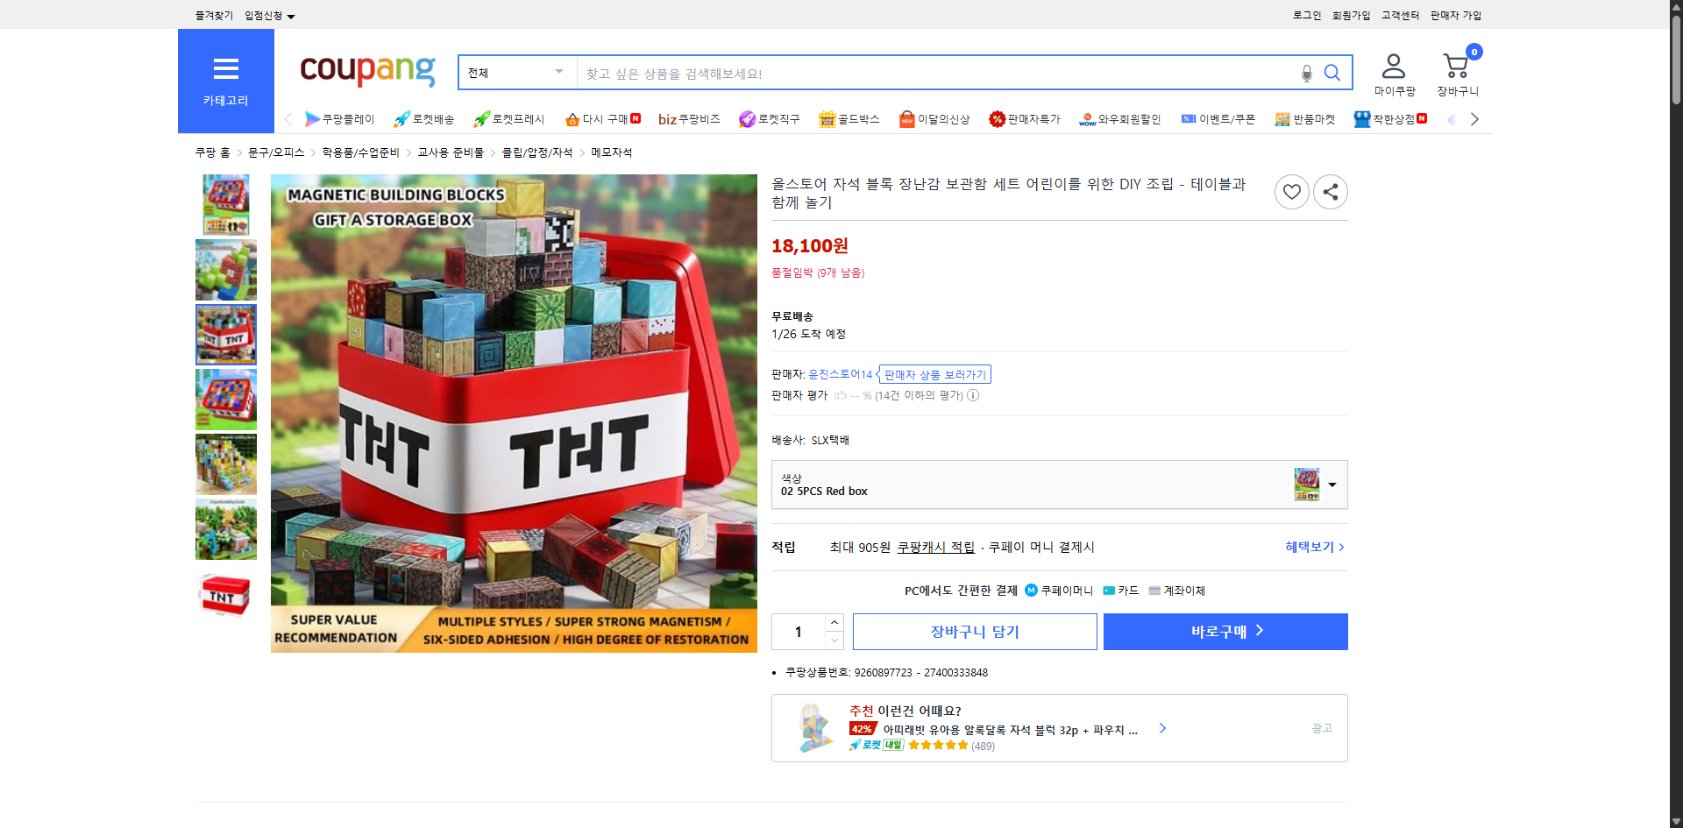The height and width of the screenshot is (828, 1683).
Task: Click the quantity input field
Action: [x=798, y=632]
